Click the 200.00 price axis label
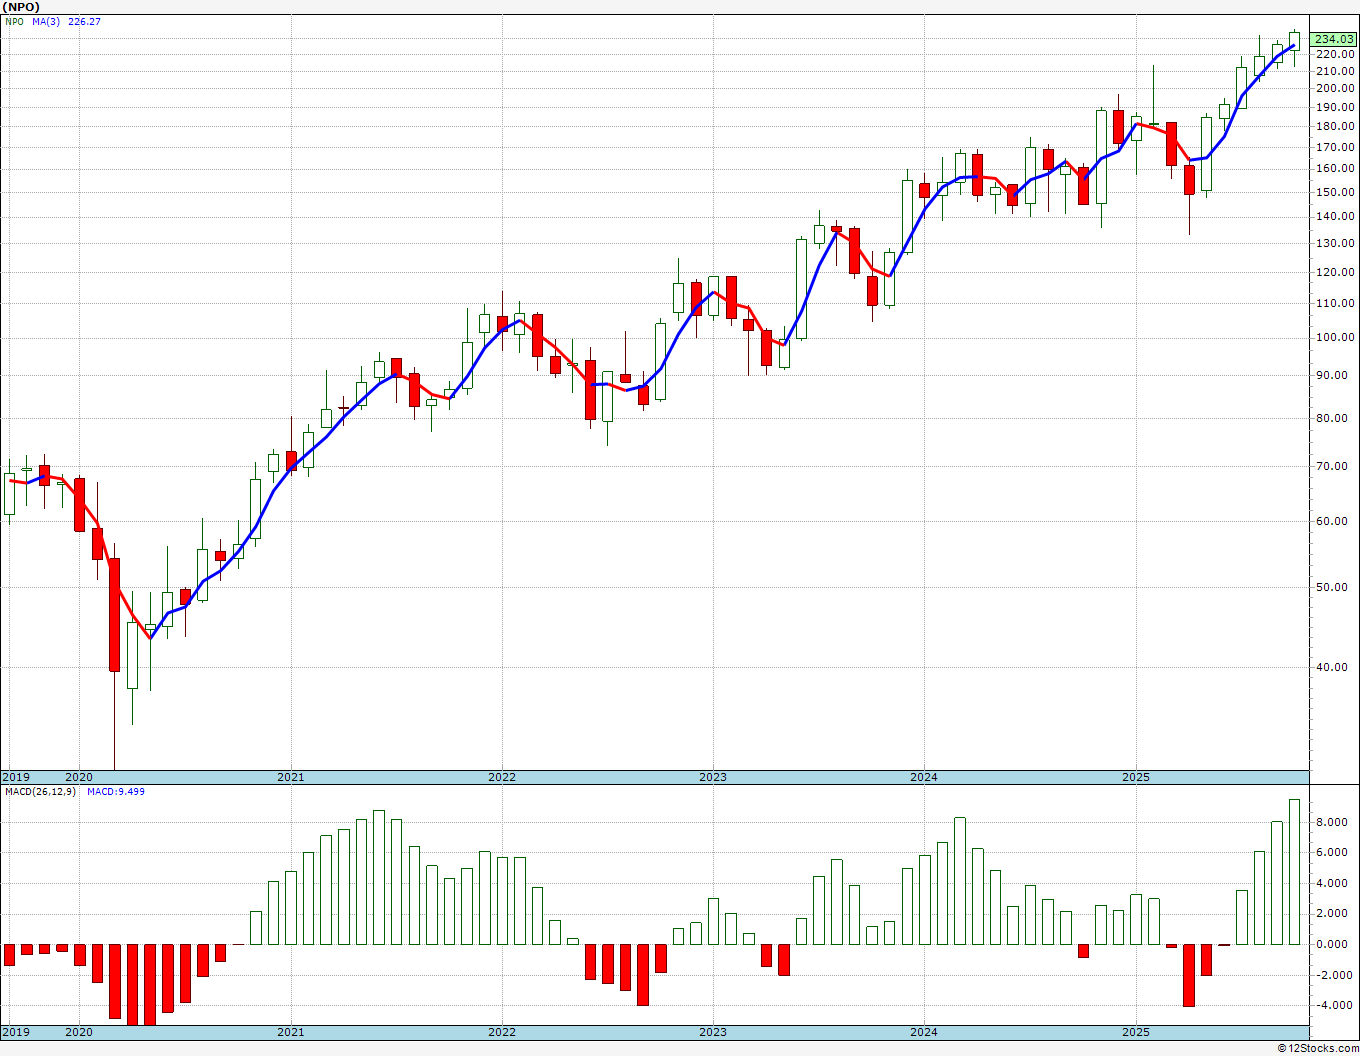 1334,88
